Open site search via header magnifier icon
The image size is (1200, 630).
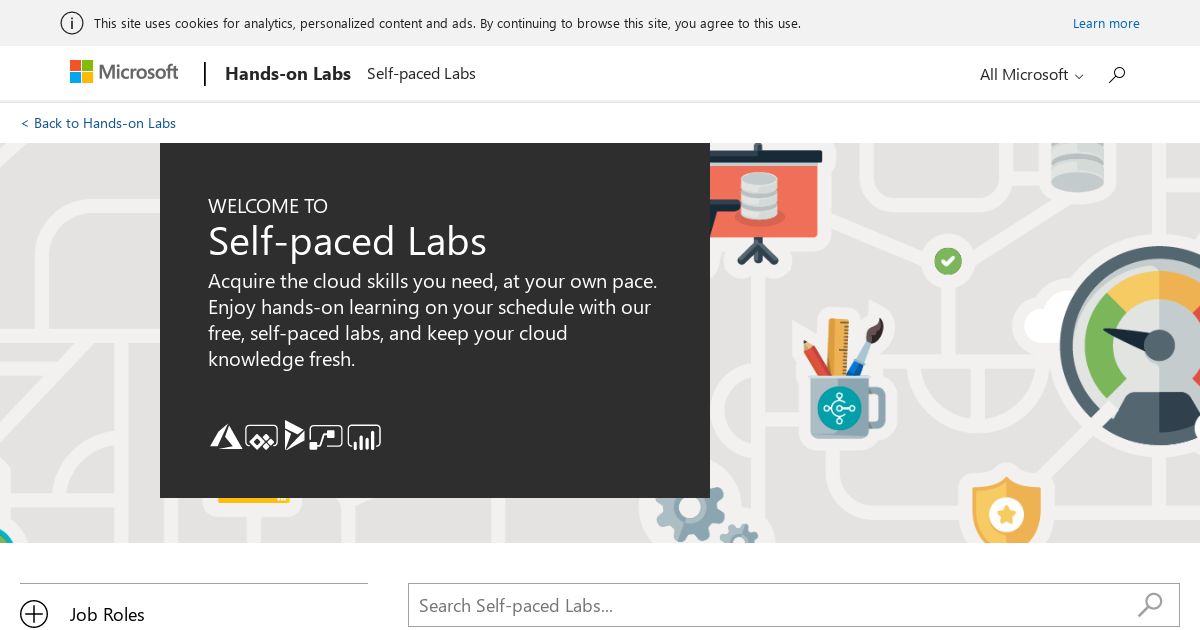click(1117, 74)
